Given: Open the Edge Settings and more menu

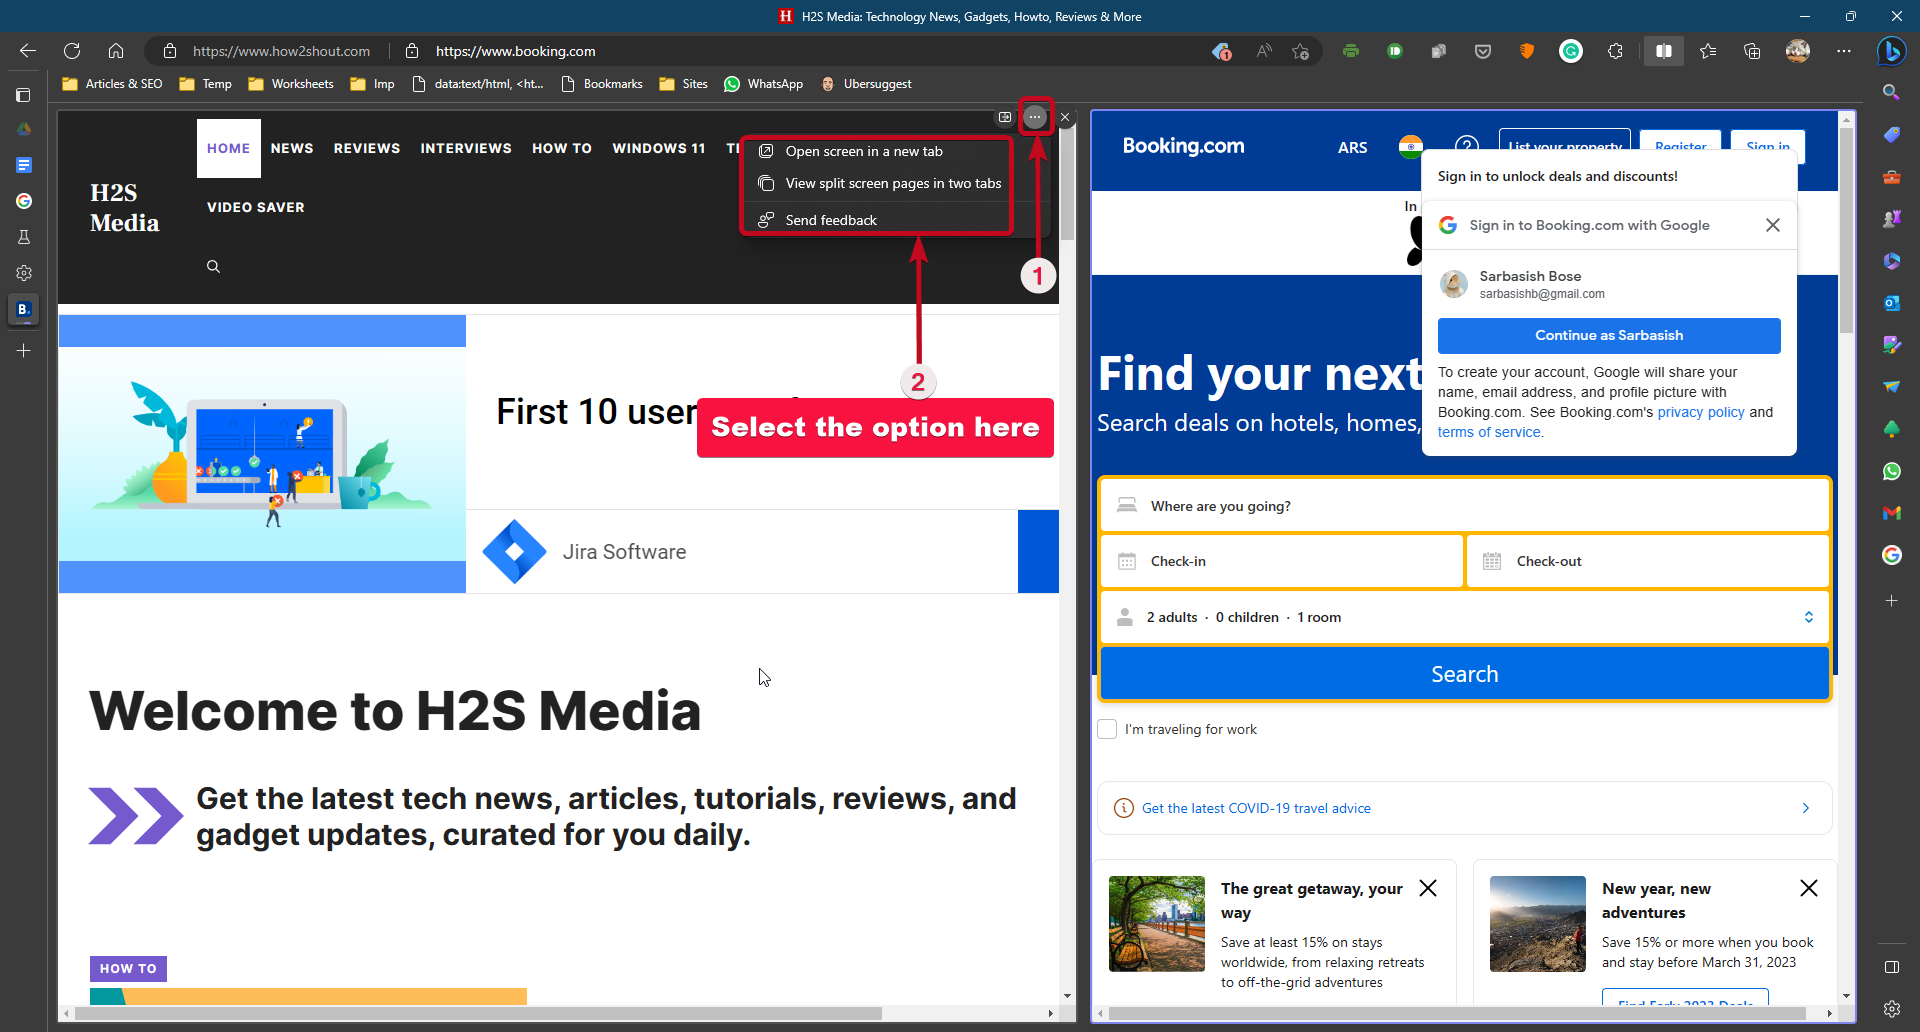Looking at the screenshot, I should click(1844, 51).
